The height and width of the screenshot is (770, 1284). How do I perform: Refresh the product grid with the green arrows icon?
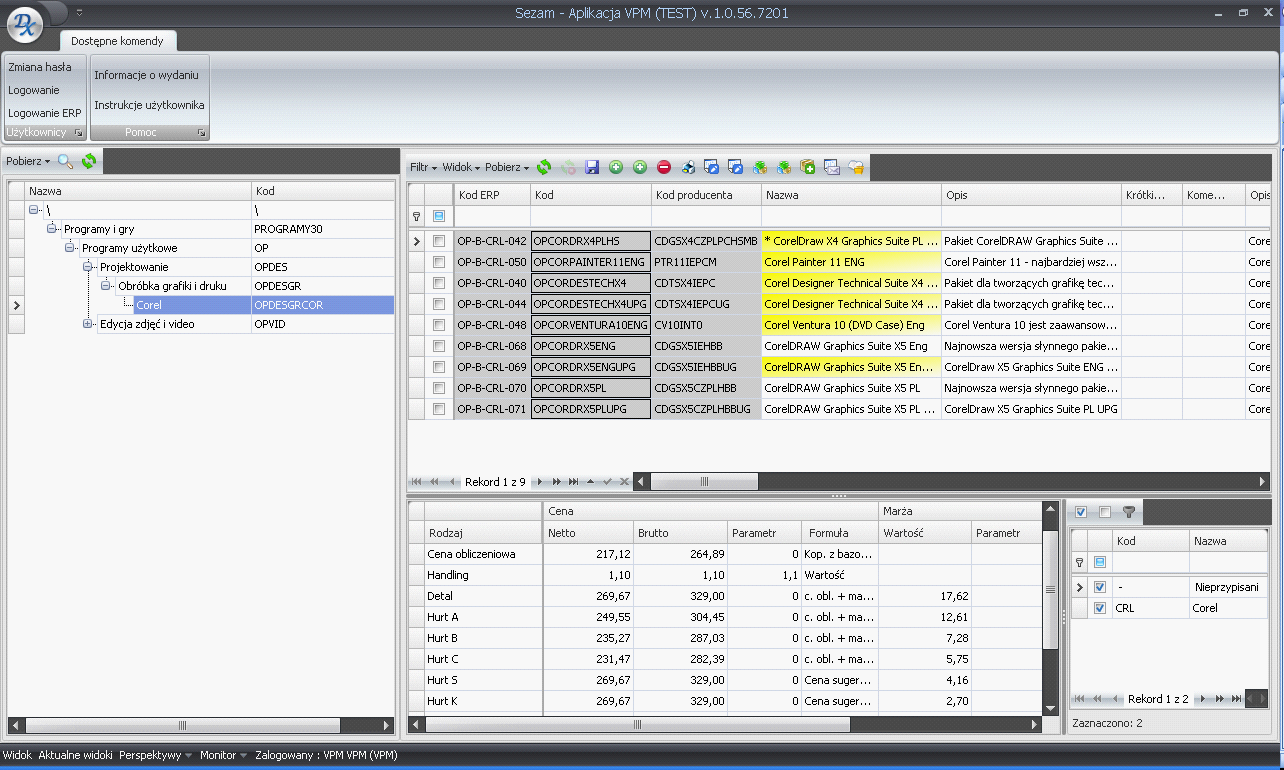544,168
